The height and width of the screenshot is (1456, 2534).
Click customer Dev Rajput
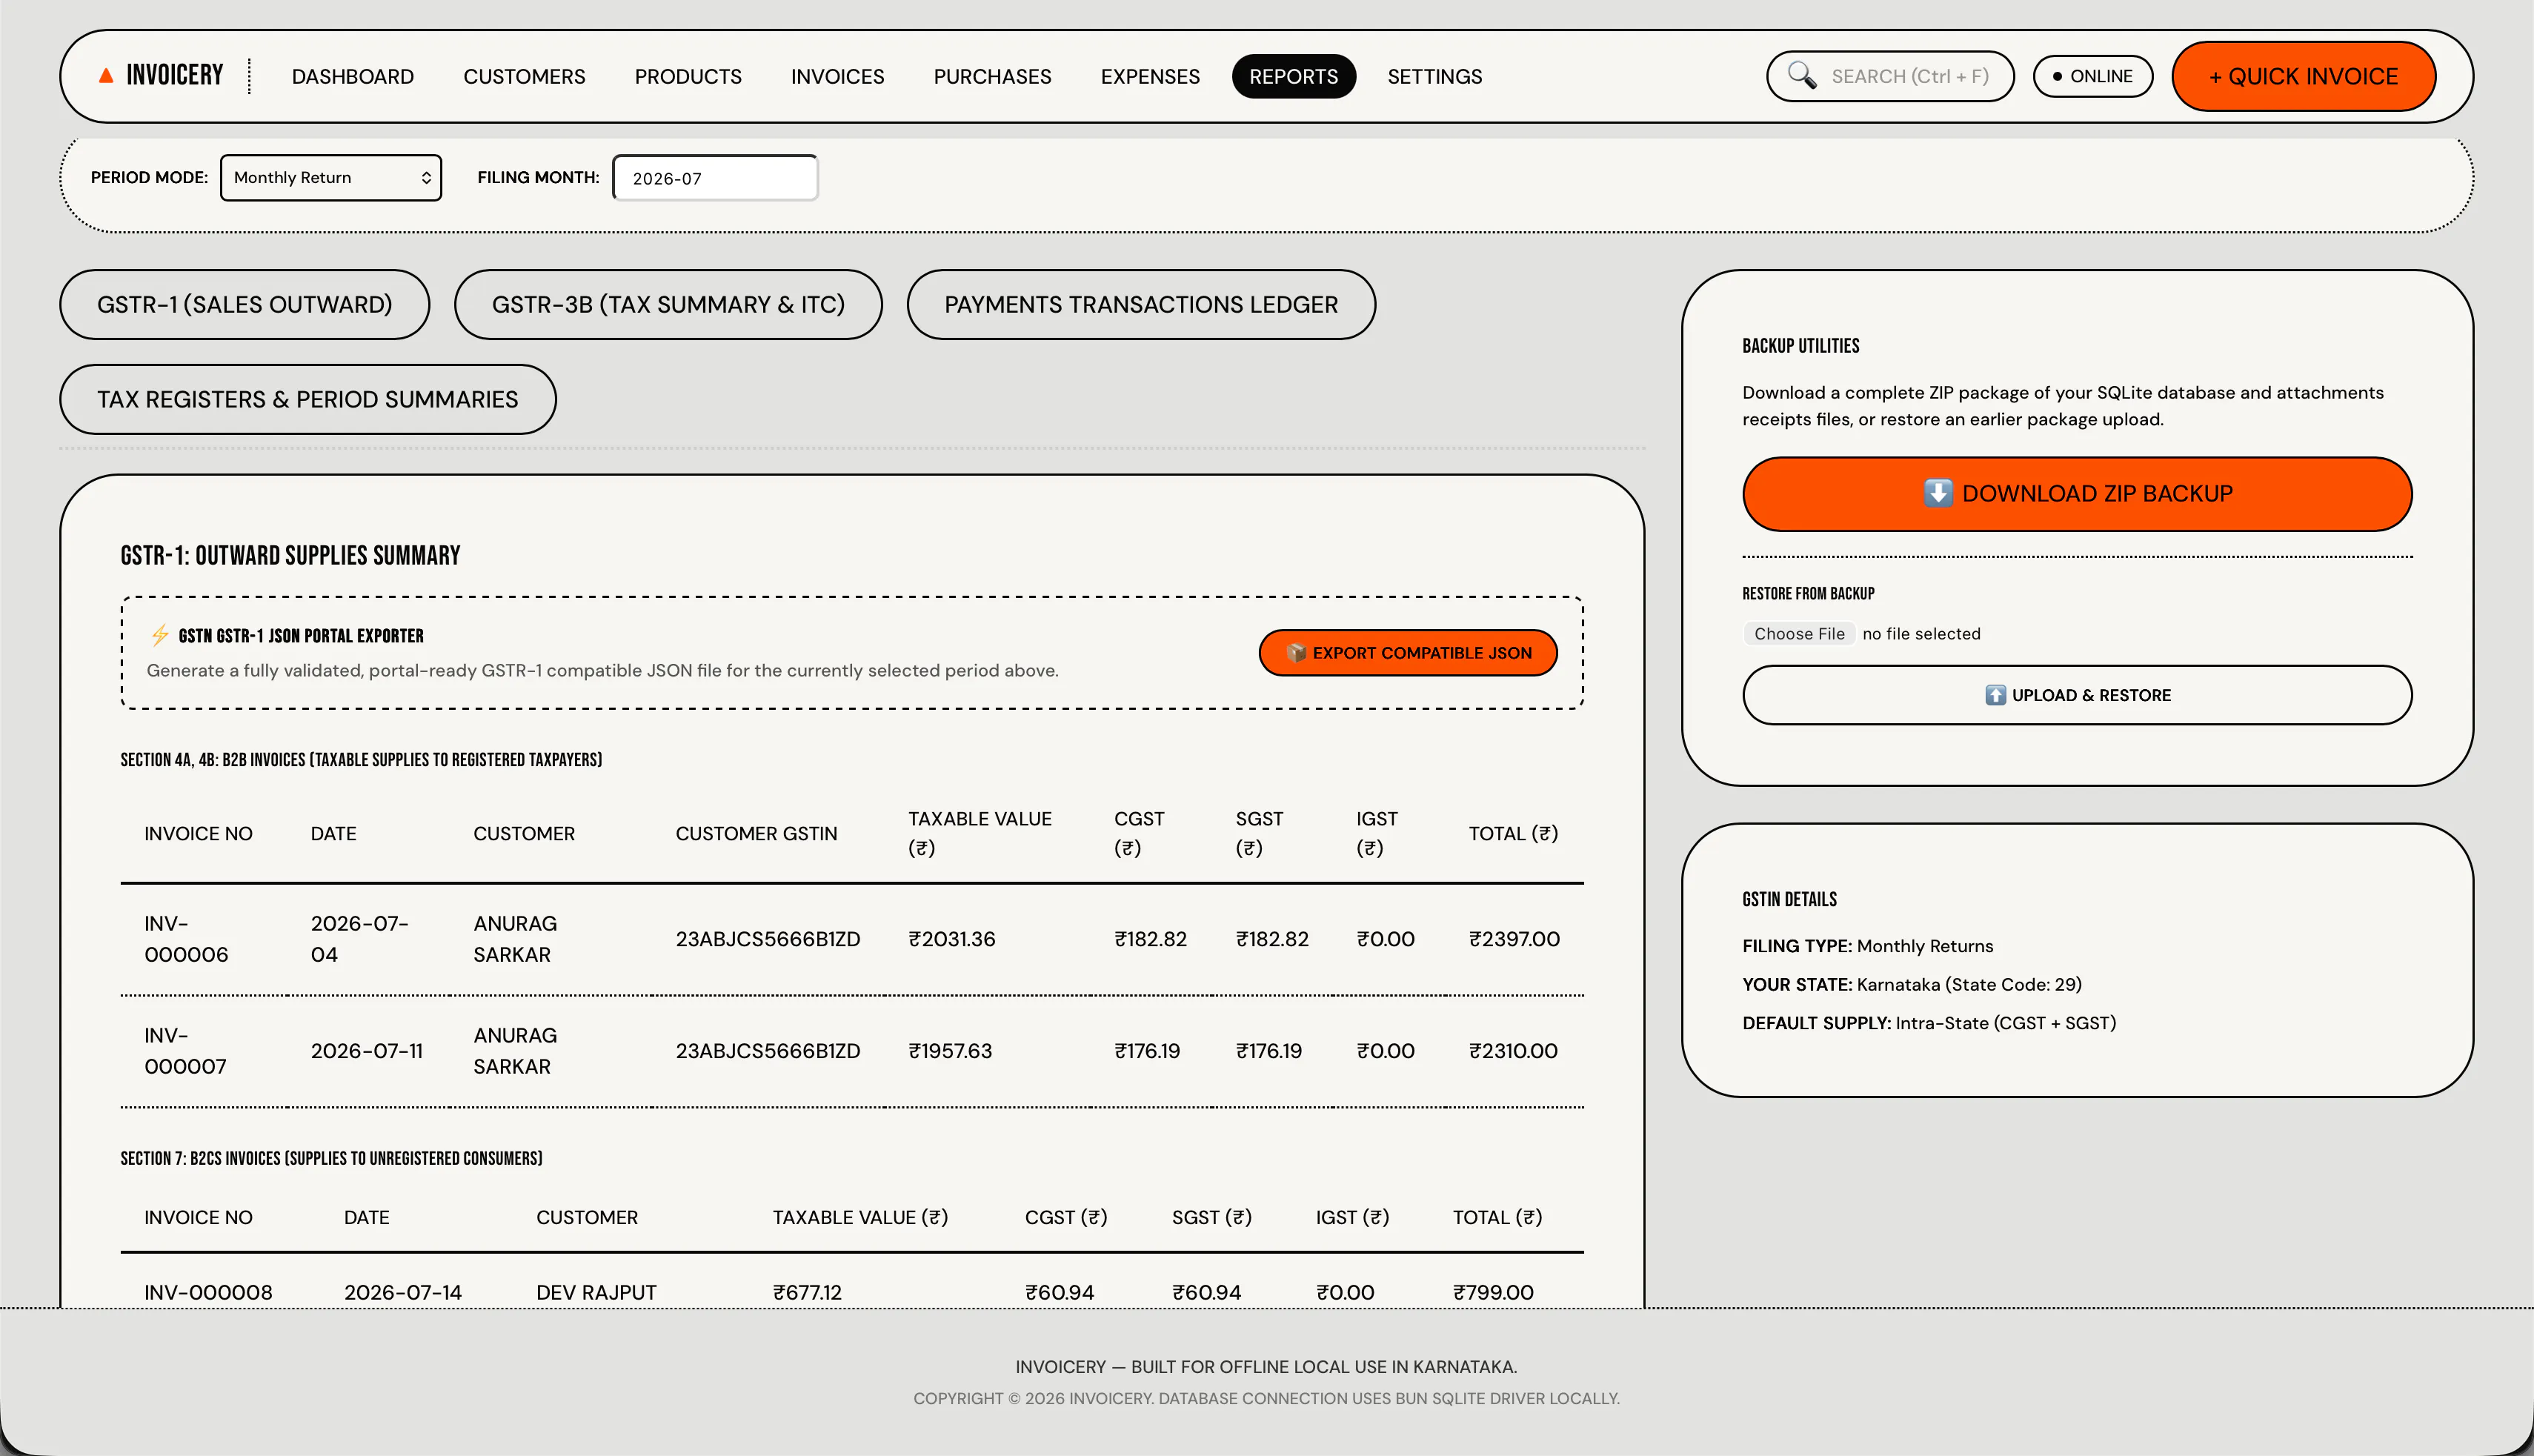click(x=596, y=1292)
